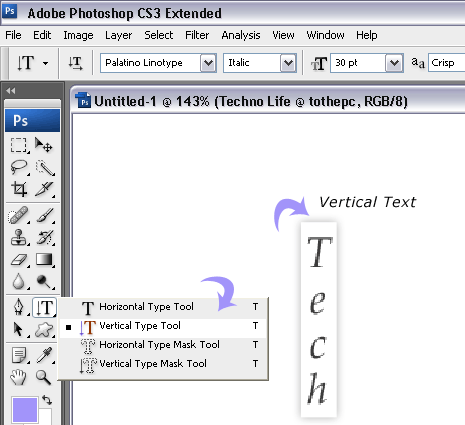Viewport: 465px width, 425px height.
Task: Select the Blur tool
Action: pos(19,282)
